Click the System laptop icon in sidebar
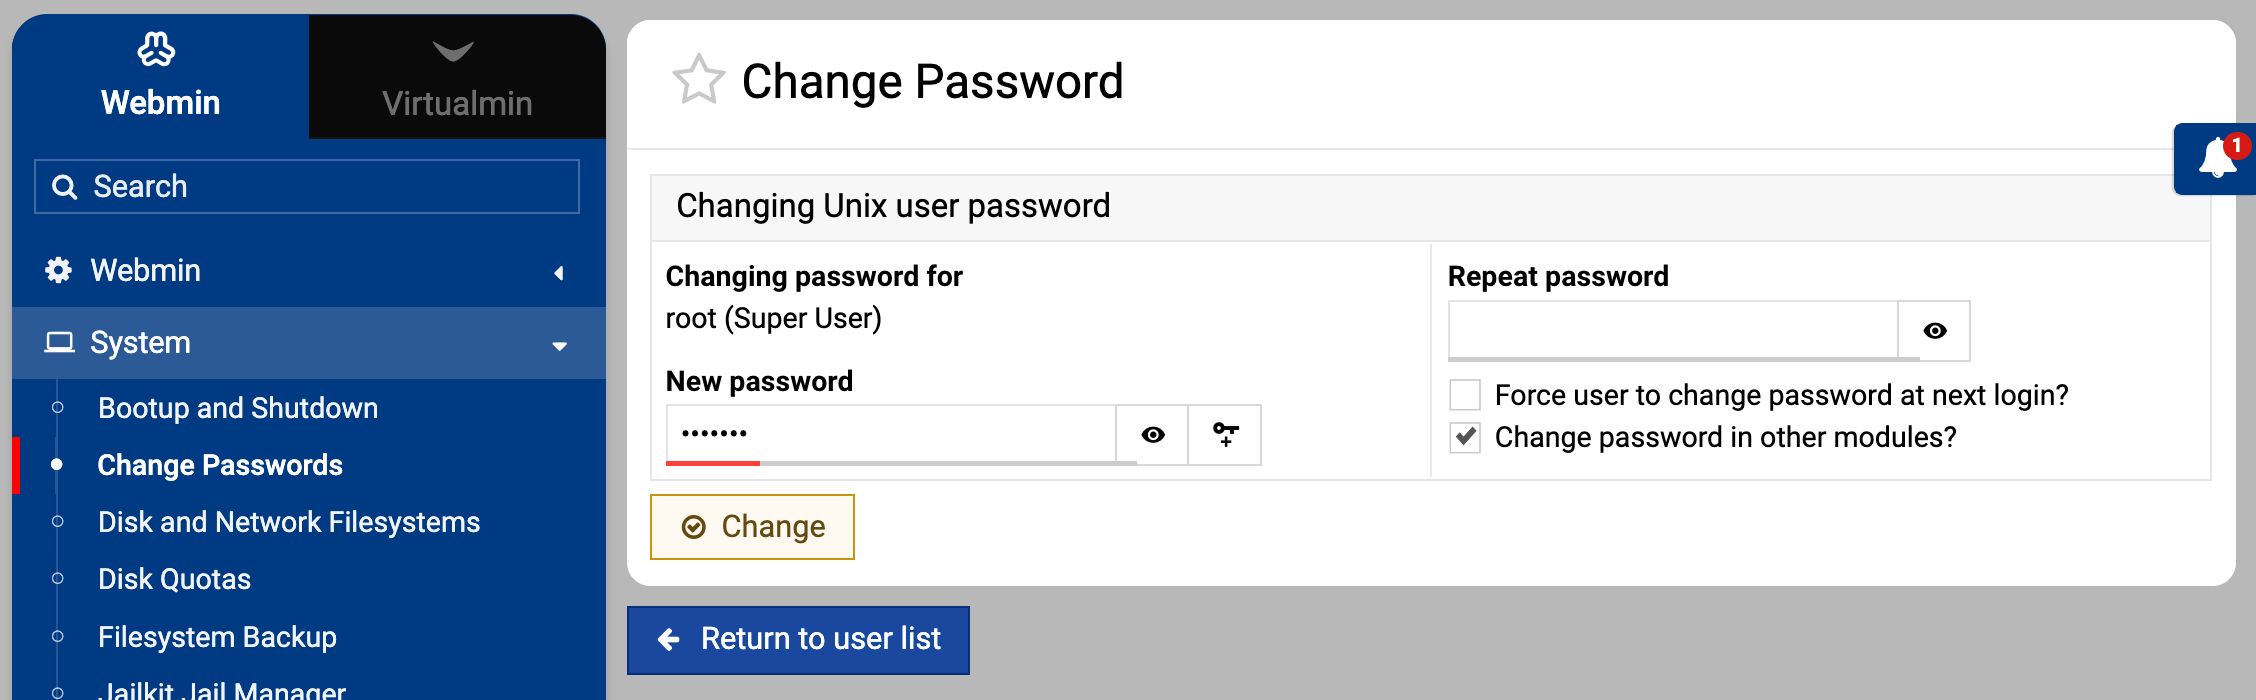Screen dimensions: 2256x700 tap(59, 343)
